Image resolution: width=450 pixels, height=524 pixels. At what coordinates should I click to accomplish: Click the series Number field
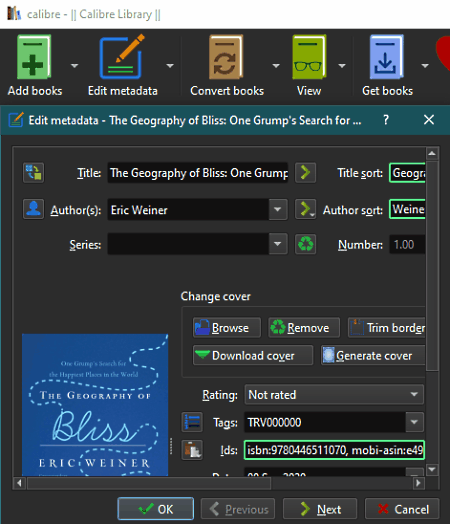point(407,245)
